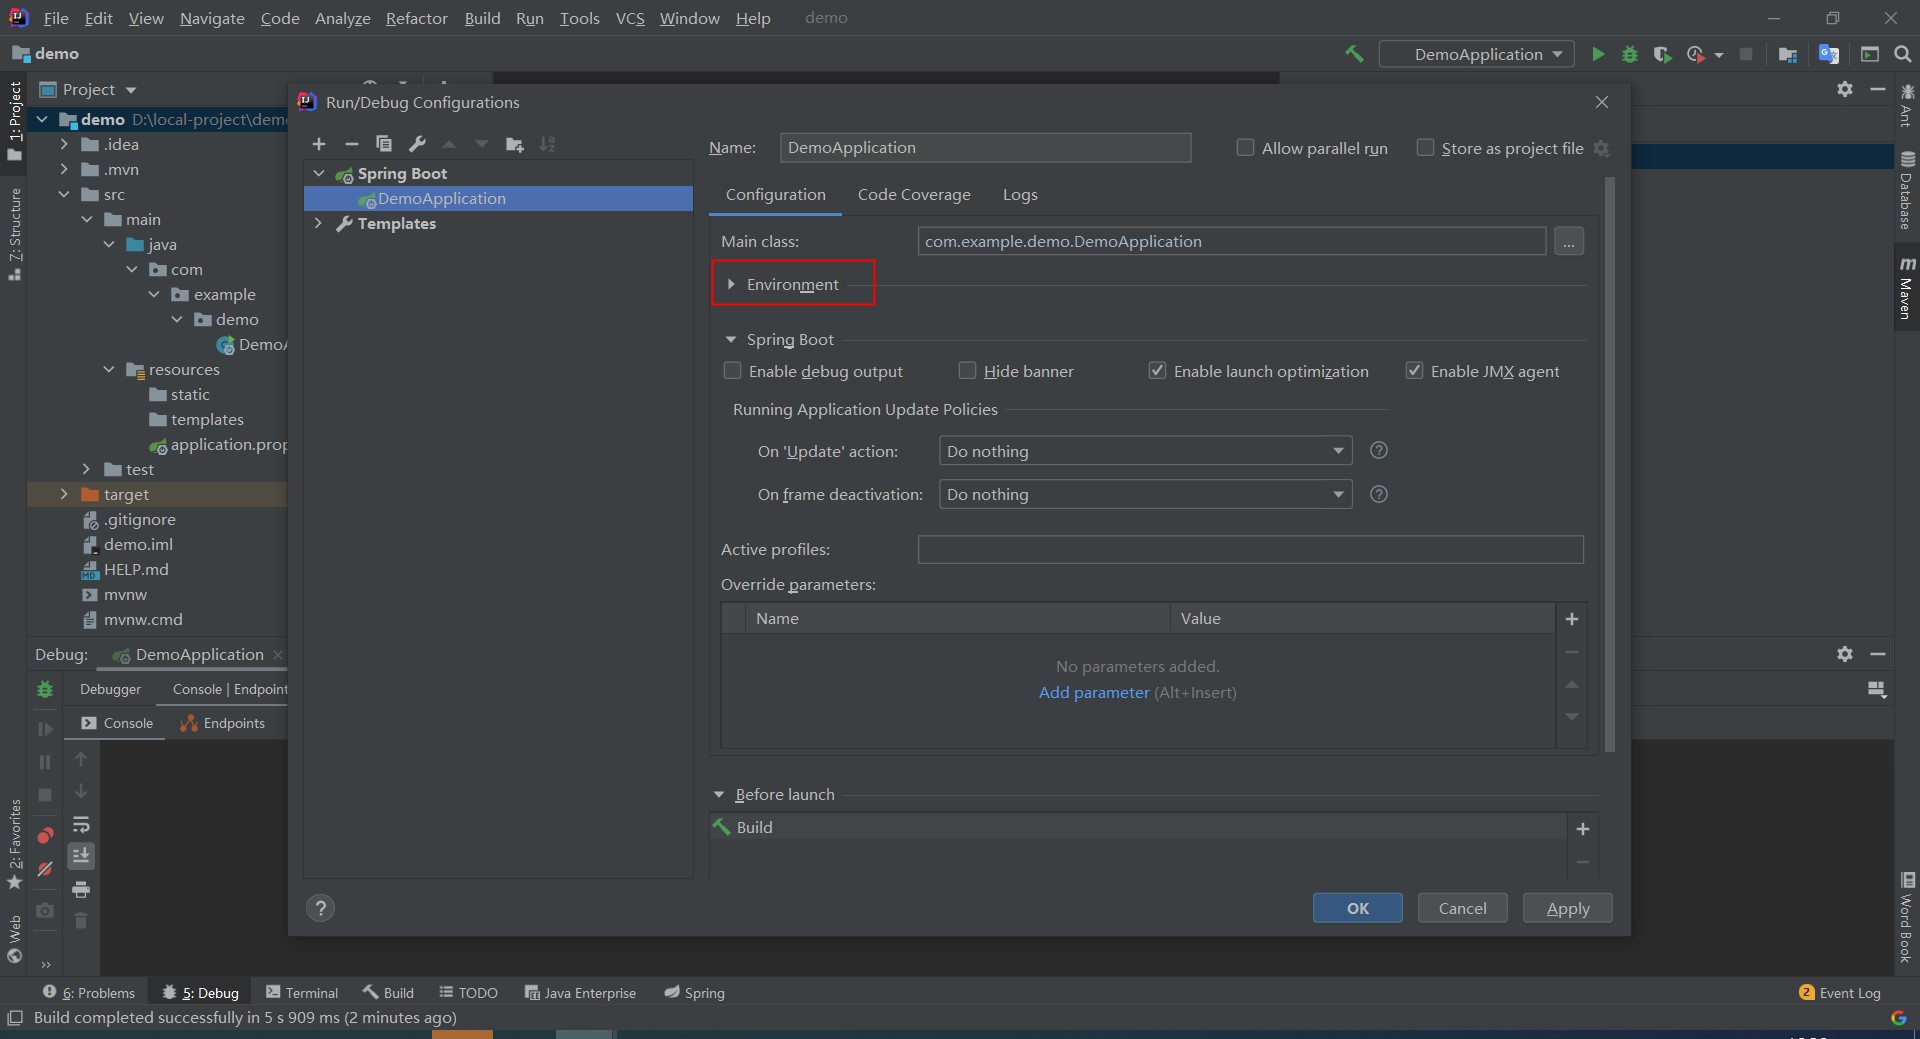This screenshot has width=1920, height=1039.
Task: Run with coverage icon in the toolbar
Action: (x=1662, y=54)
